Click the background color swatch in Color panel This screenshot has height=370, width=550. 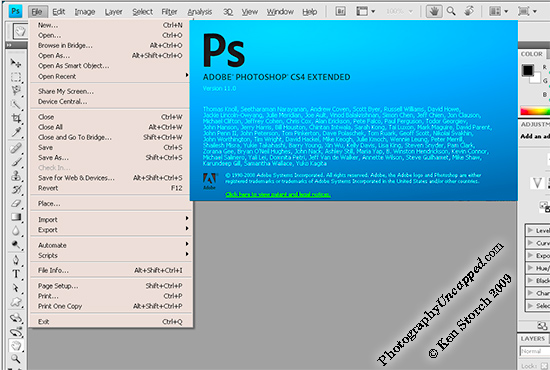537,79
